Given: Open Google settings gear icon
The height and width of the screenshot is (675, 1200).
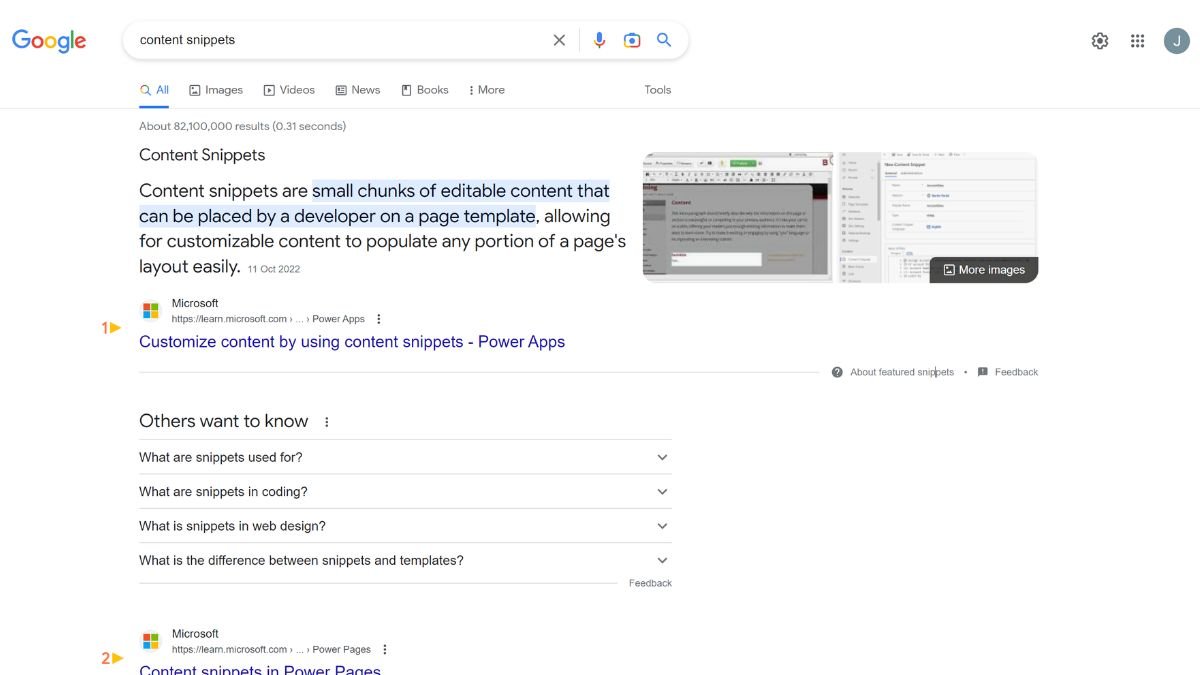Looking at the screenshot, I should click(1100, 41).
